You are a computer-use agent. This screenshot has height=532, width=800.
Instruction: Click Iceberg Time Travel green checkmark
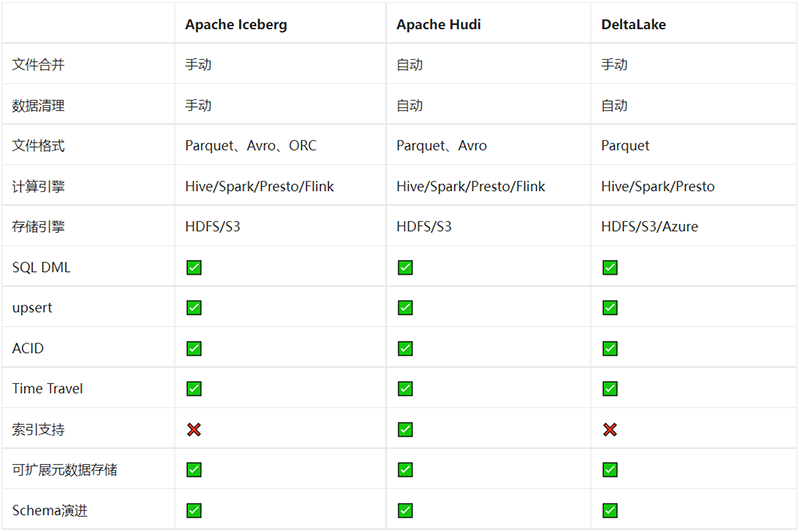[x=194, y=389]
